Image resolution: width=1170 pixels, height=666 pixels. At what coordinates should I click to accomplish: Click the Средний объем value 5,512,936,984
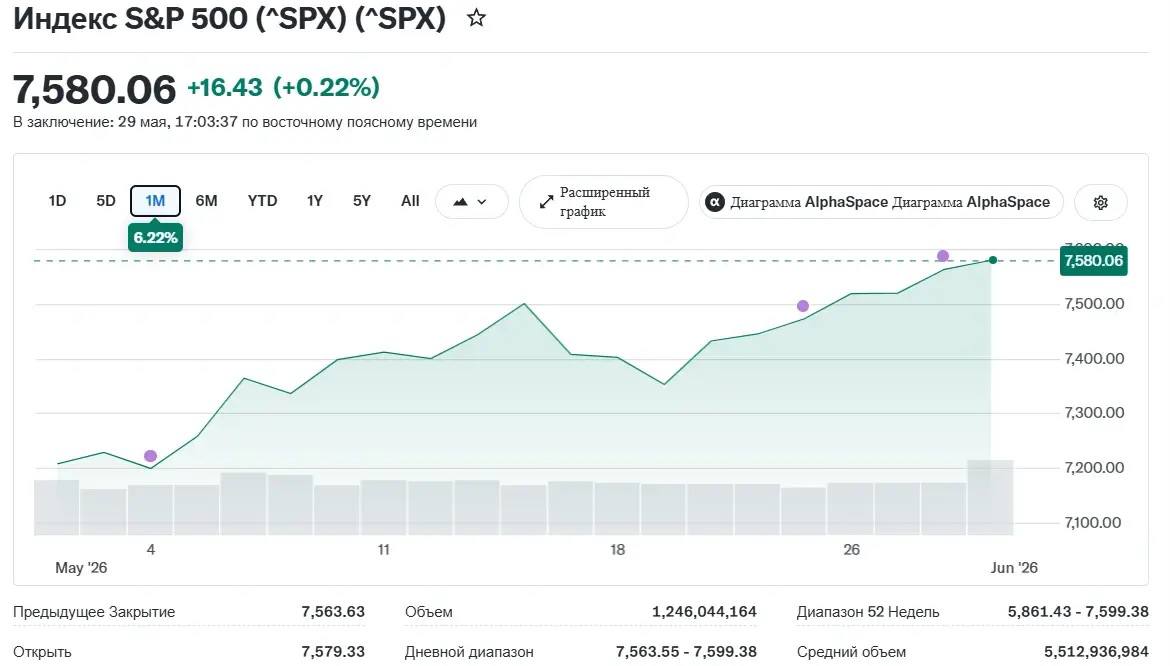[1096, 652]
